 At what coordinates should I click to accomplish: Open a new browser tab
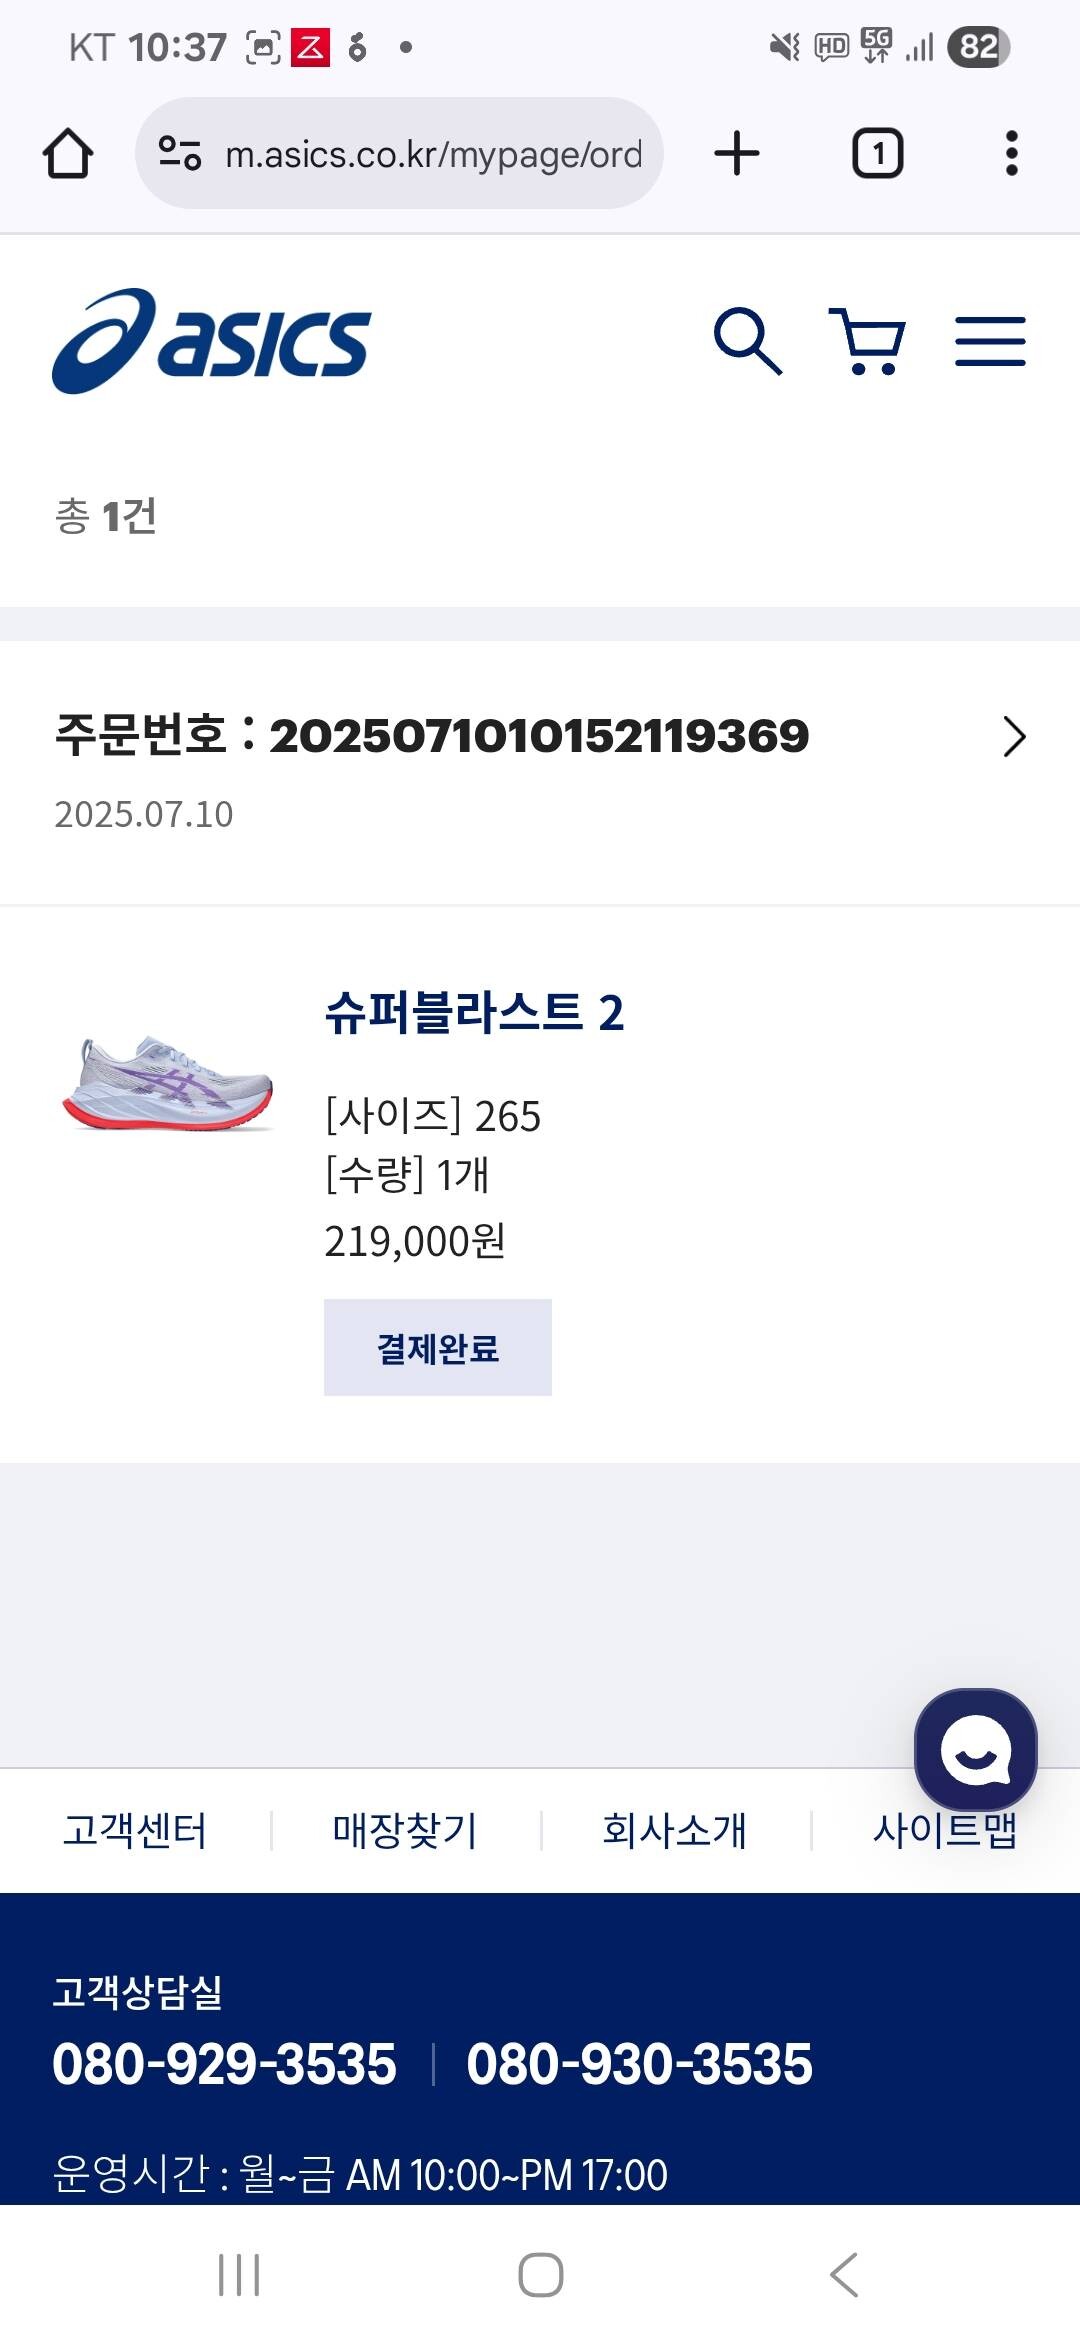737,154
